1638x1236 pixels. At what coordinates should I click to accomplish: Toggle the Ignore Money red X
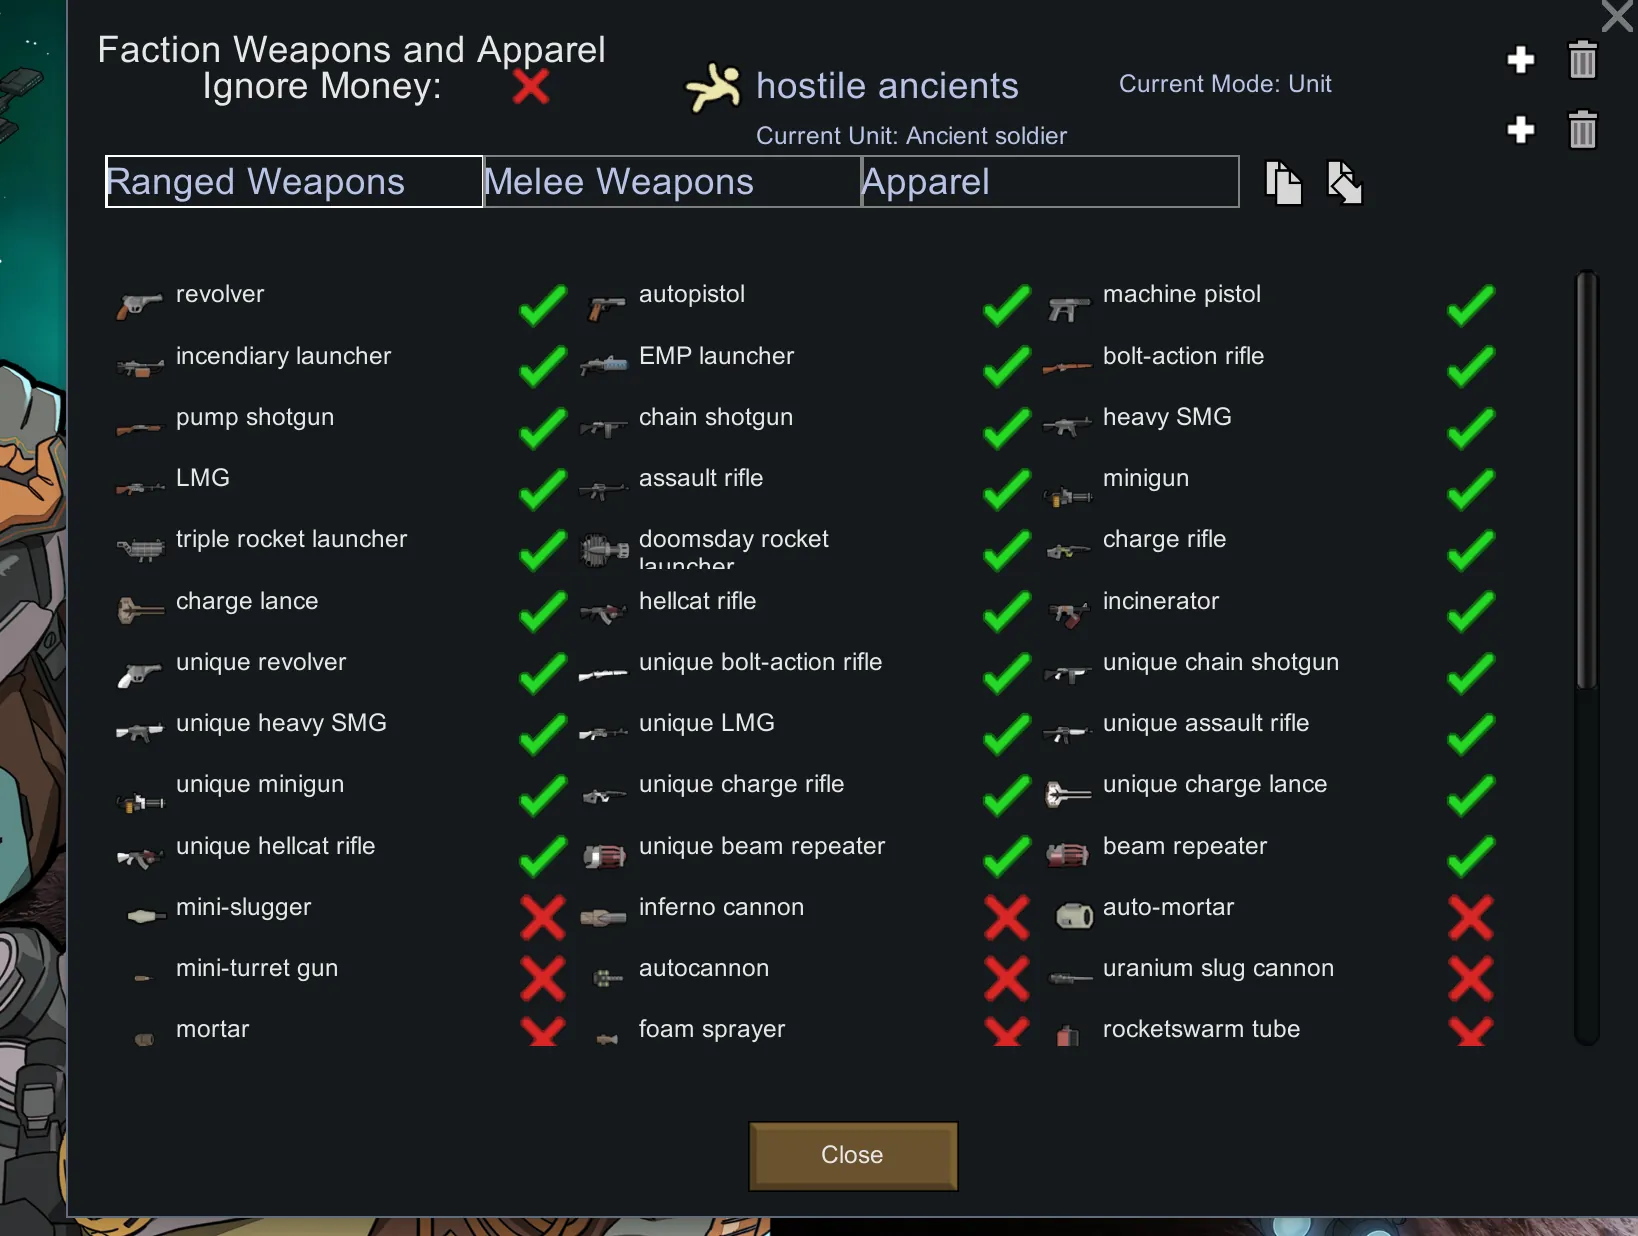[x=530, y=87]
